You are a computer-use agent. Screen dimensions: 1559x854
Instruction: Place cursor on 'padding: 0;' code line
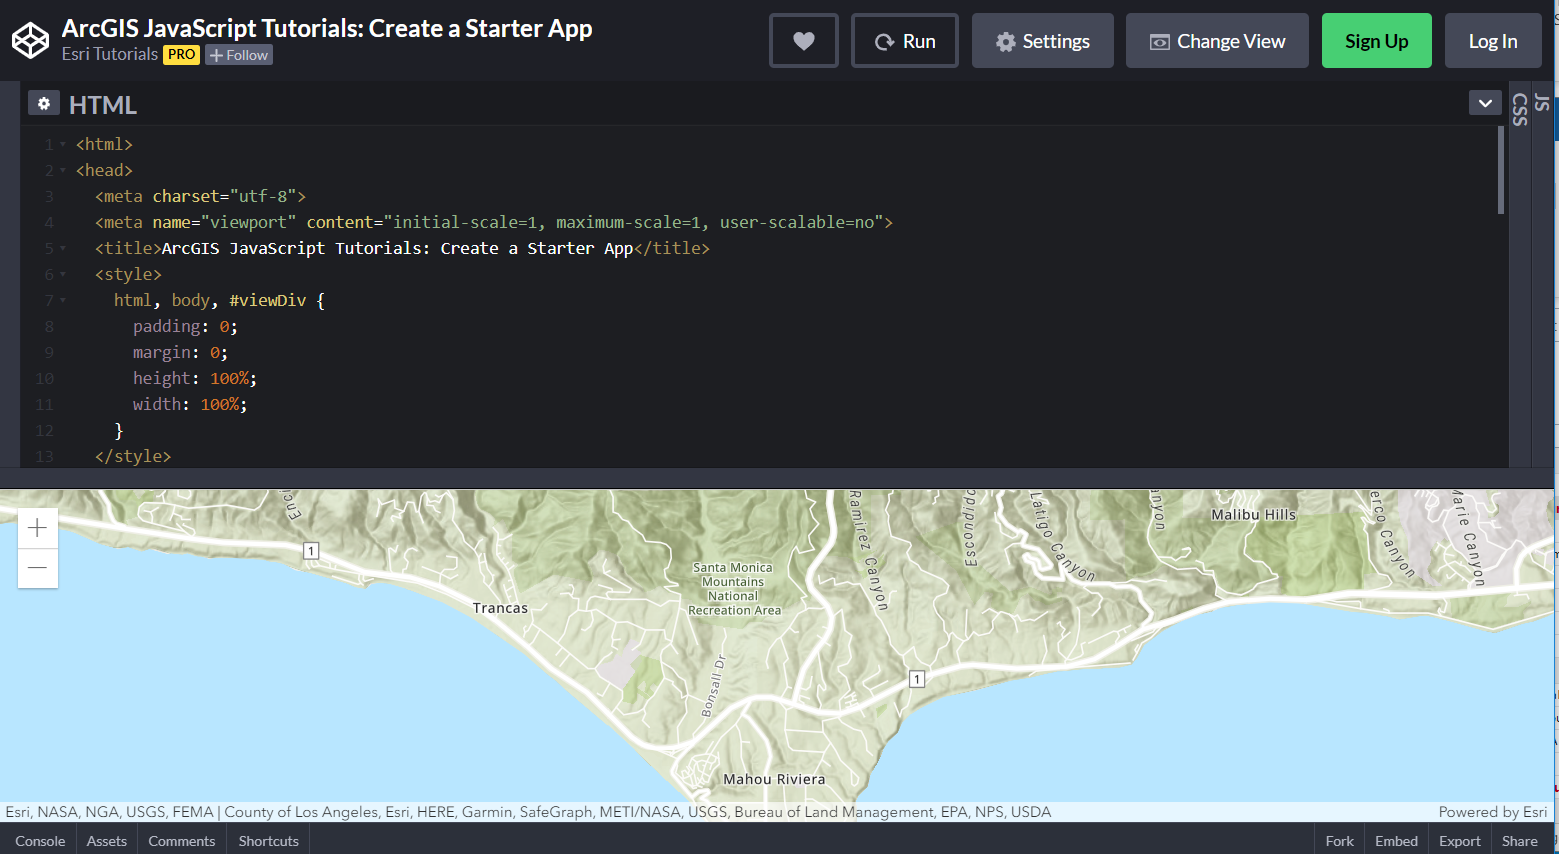[x=185, y=327]
